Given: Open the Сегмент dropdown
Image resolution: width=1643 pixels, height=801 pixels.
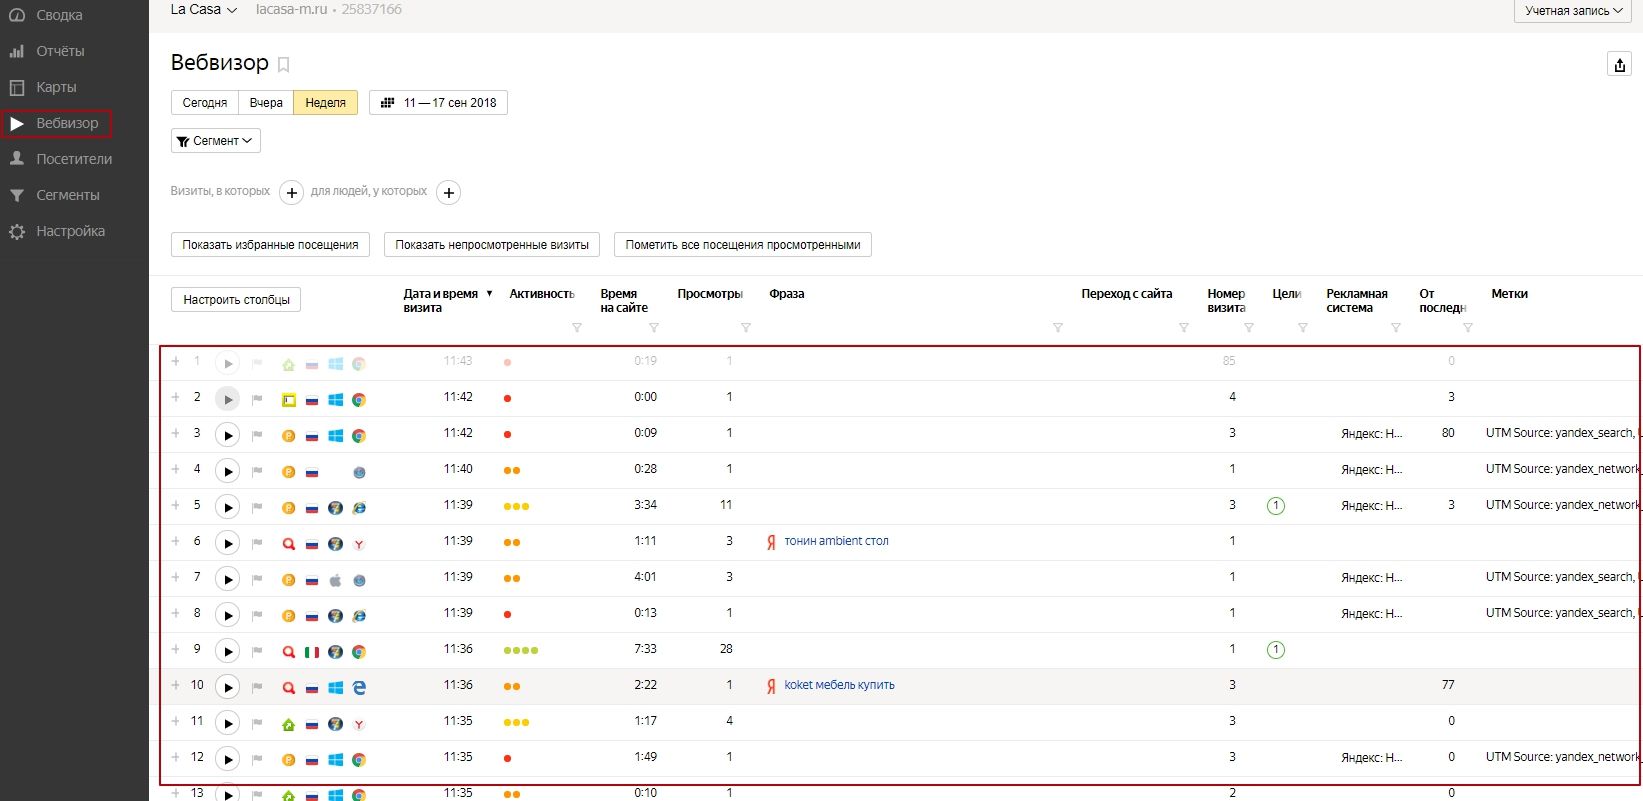Looking at the screenshot, I should point(216,141).
